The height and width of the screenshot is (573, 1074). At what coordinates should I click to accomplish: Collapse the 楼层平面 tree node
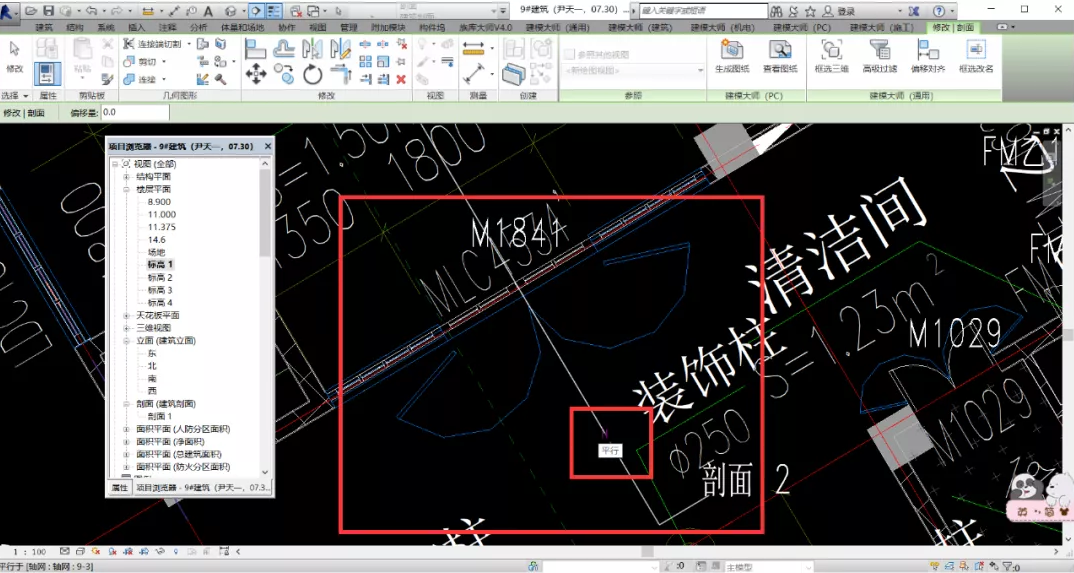tap(127, 189)
